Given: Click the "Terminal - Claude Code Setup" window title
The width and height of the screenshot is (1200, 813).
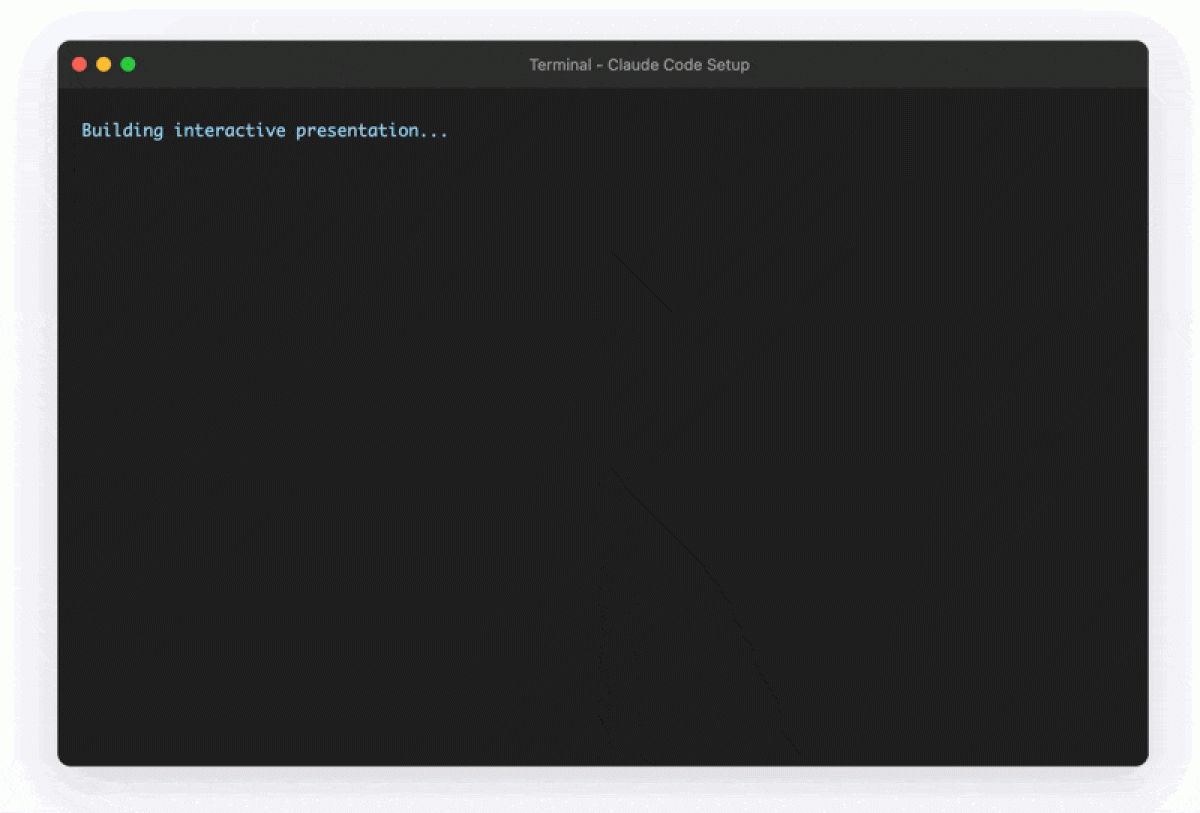Looking at the screenshot, I should [639, 65].
